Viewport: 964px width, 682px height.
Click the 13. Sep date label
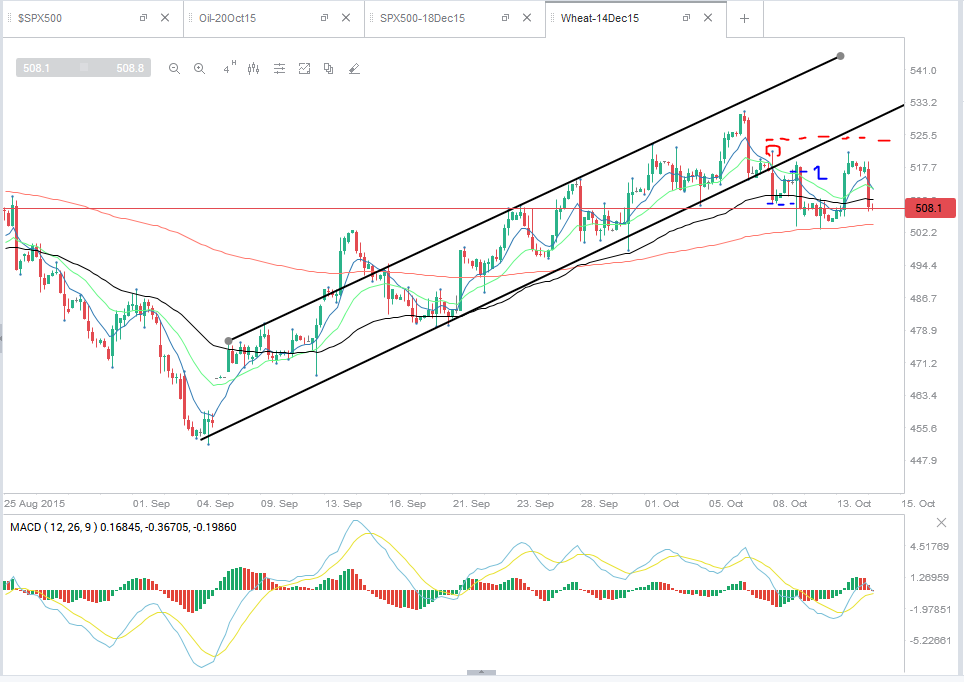(x=344, y=504)
